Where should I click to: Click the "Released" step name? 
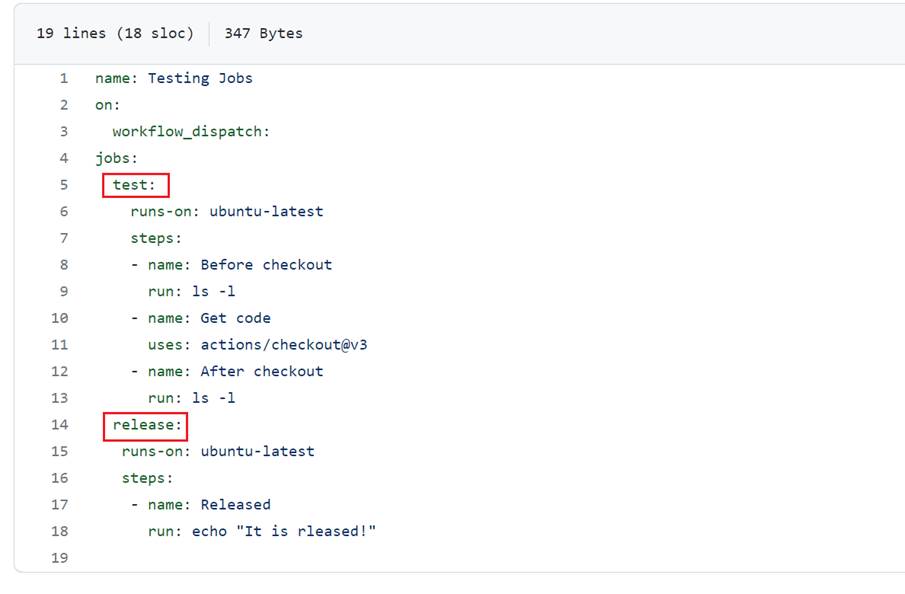click(x=235, y=505)
